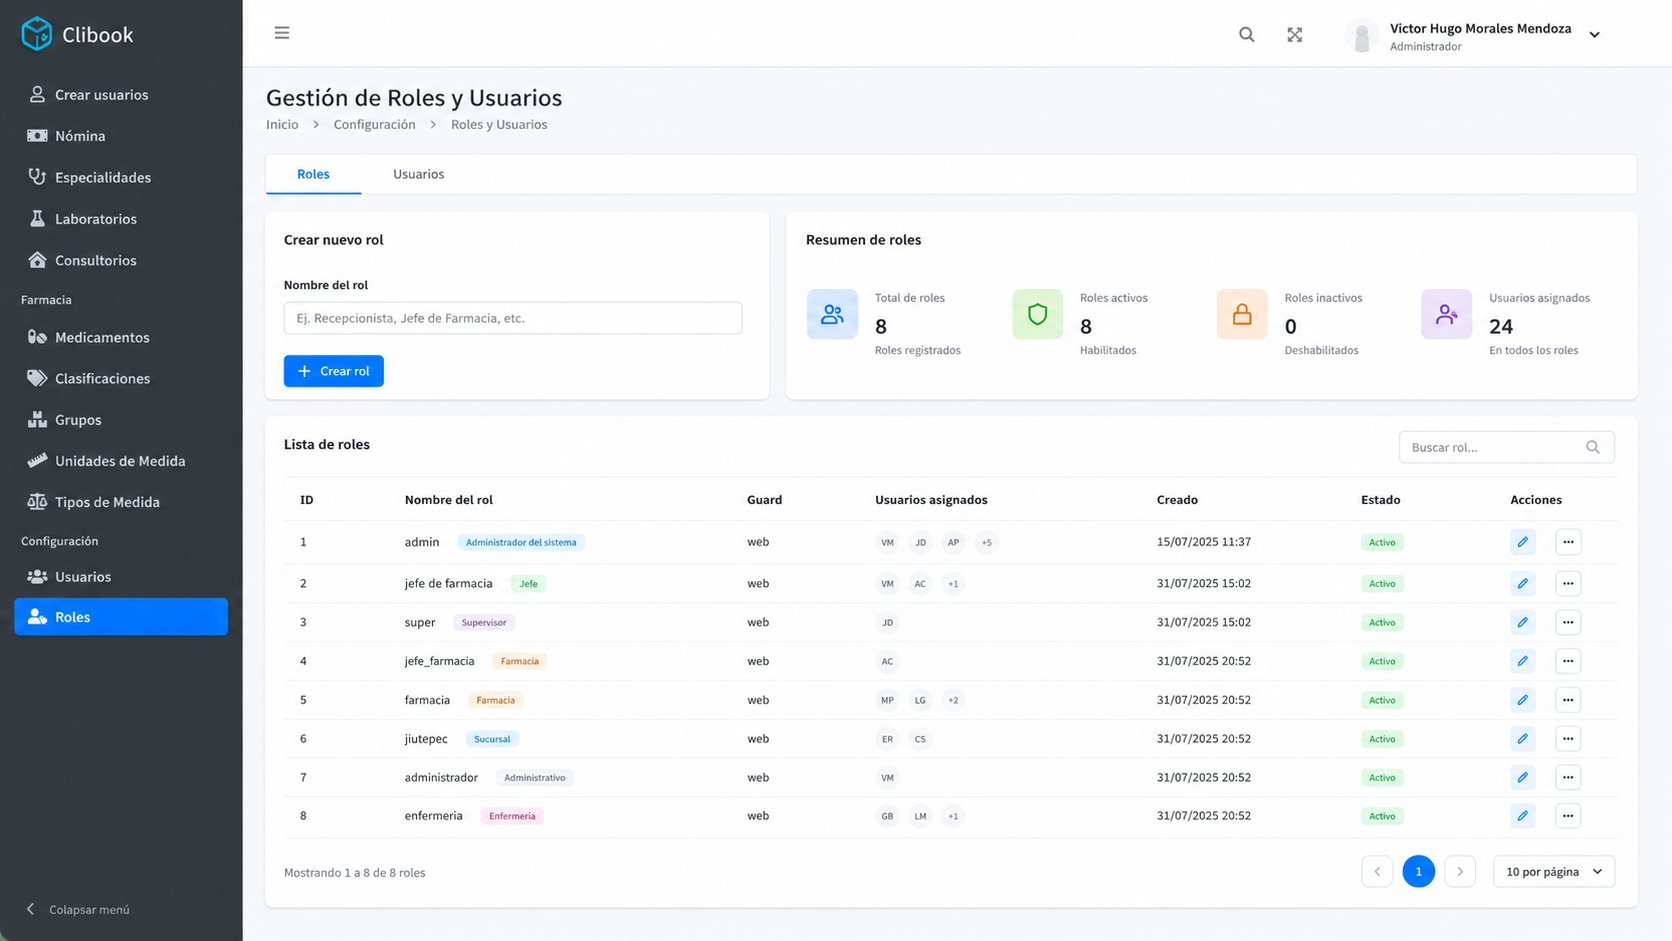
Task: Collapse the sidebar with Colapsar menú
Action: 77,909
